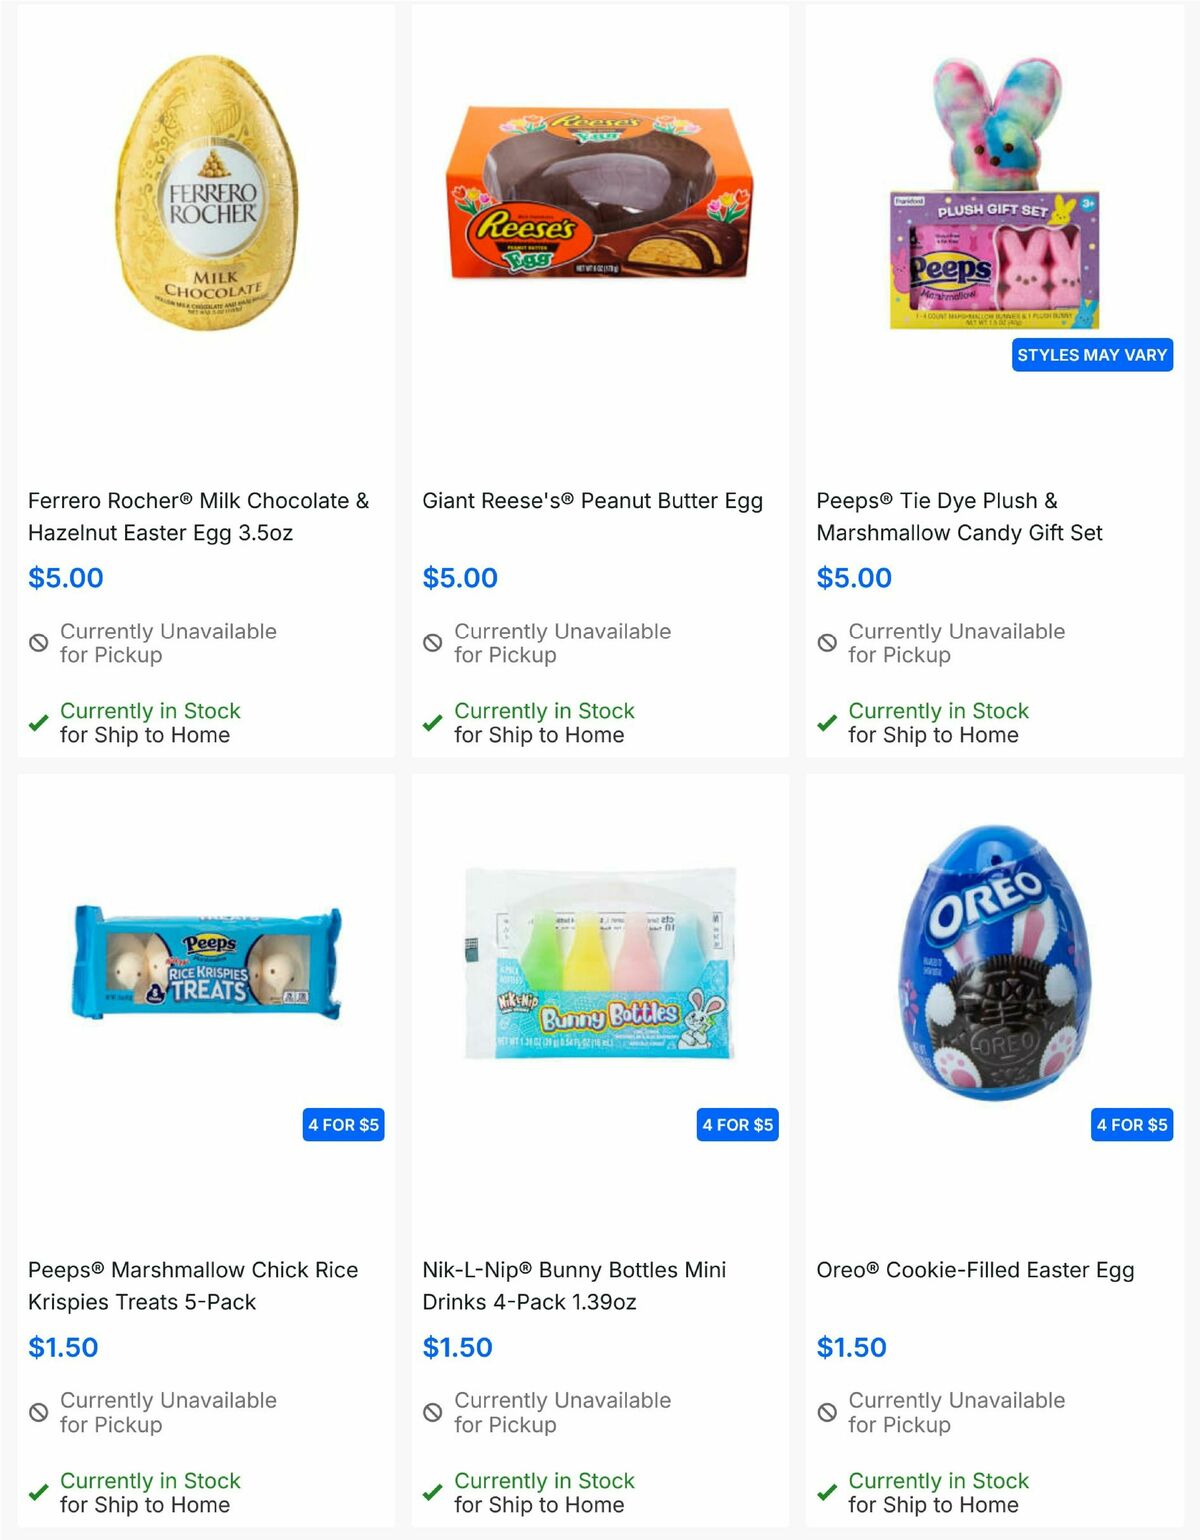Viewport: 1200px width, 1540px height.
Task: Select the Giant Reese's Peanut Butter Egg title
Action: pyautogui.click(x=593, y=500)
